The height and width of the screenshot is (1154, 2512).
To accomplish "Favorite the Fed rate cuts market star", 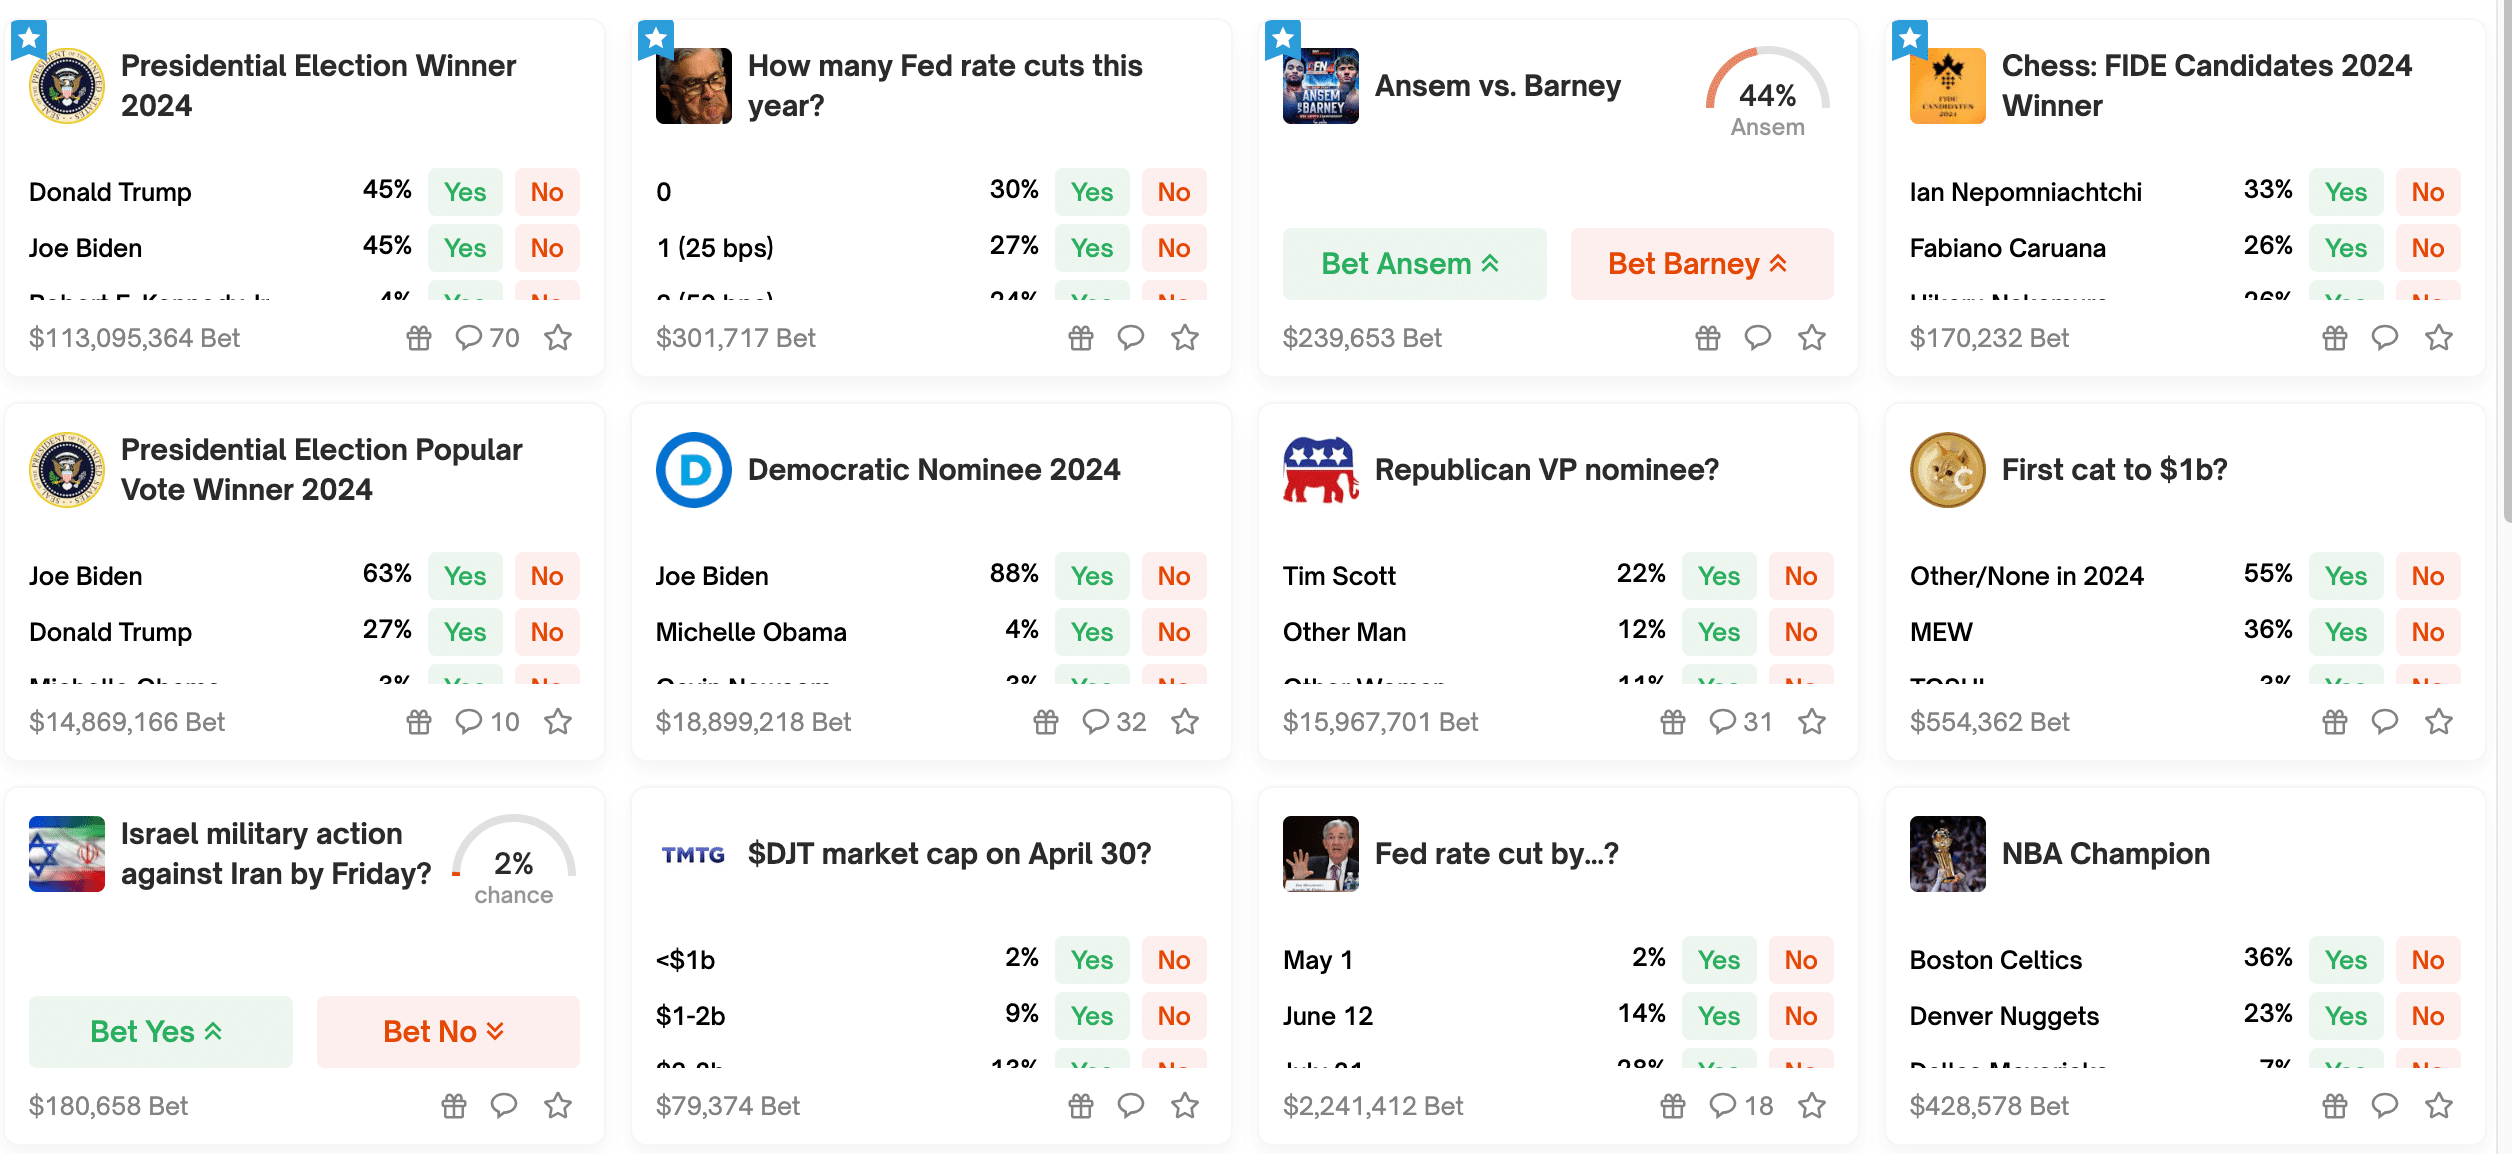I will [1185, 338].
